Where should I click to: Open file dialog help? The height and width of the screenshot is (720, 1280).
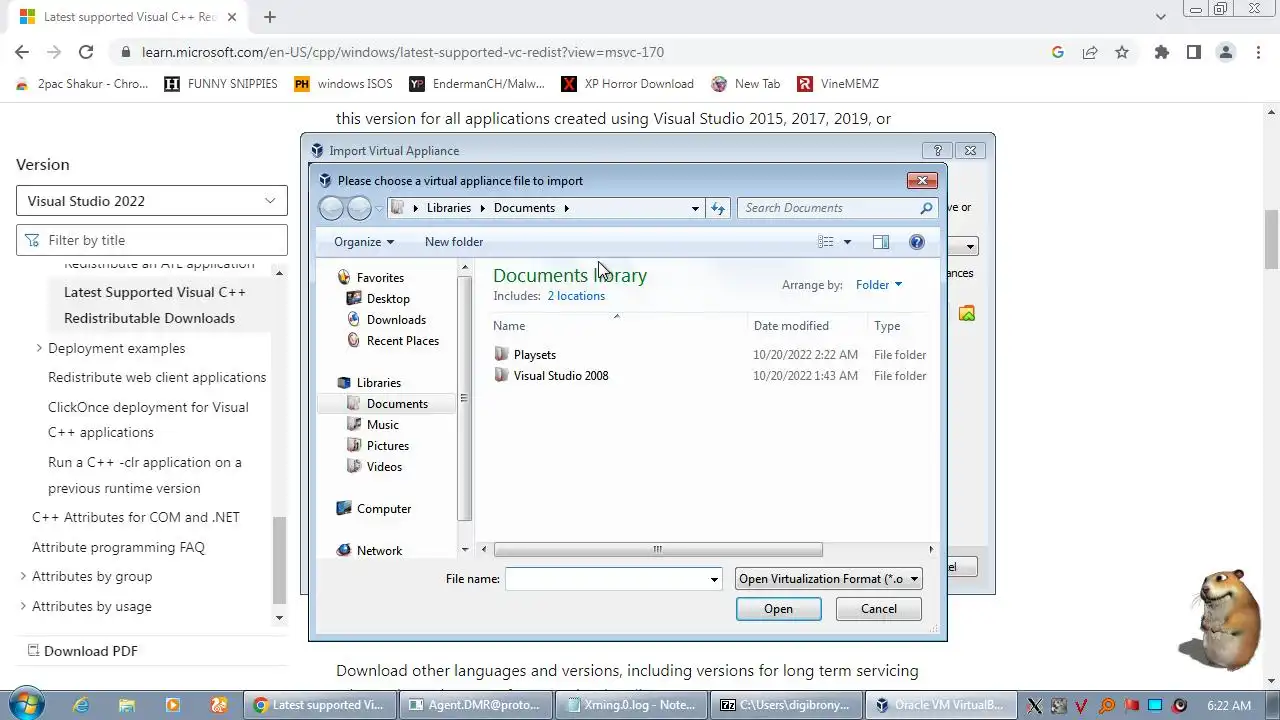917,242
